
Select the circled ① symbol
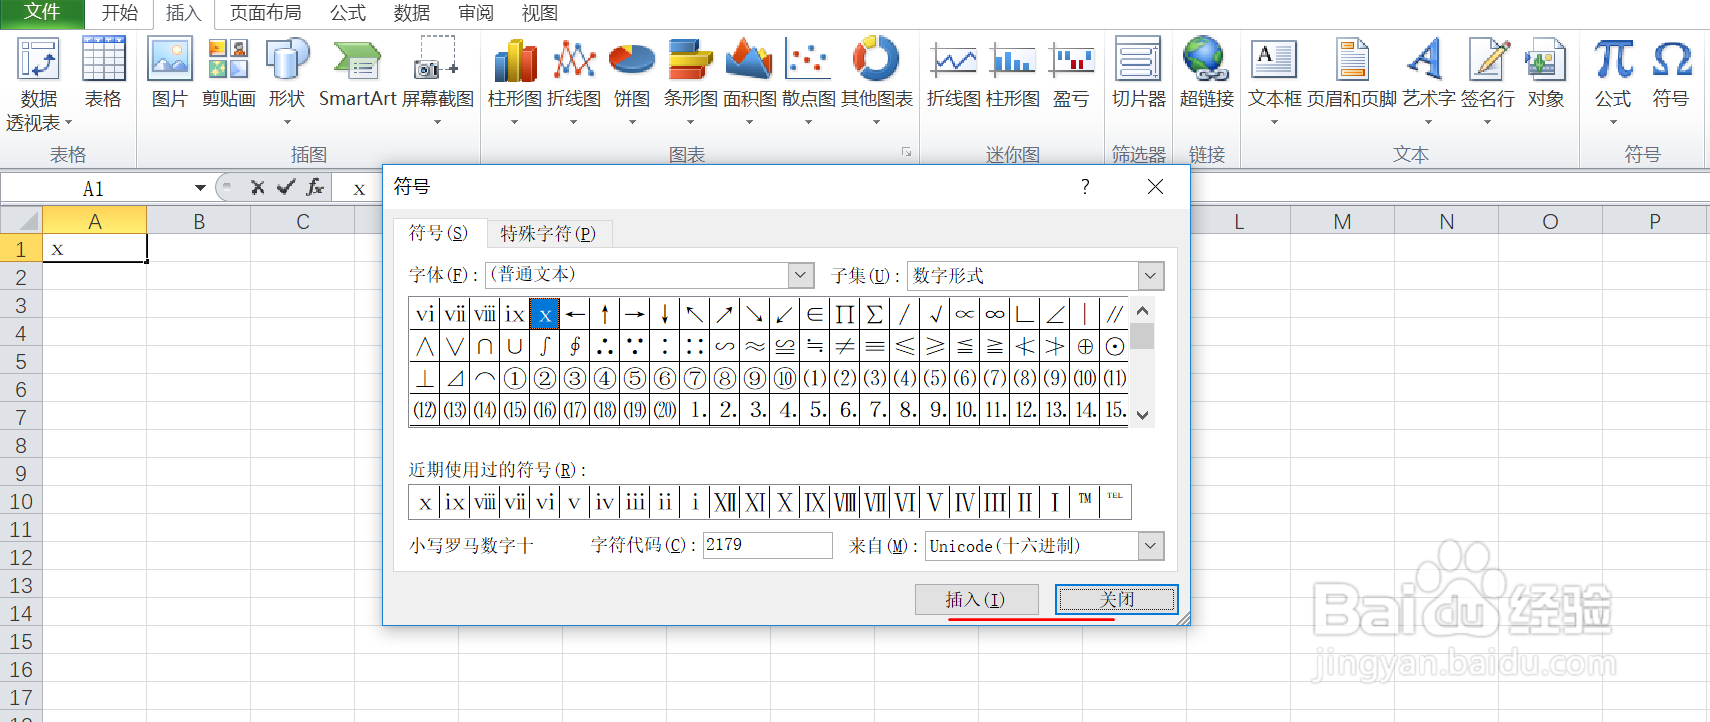[x=514, y=378]
